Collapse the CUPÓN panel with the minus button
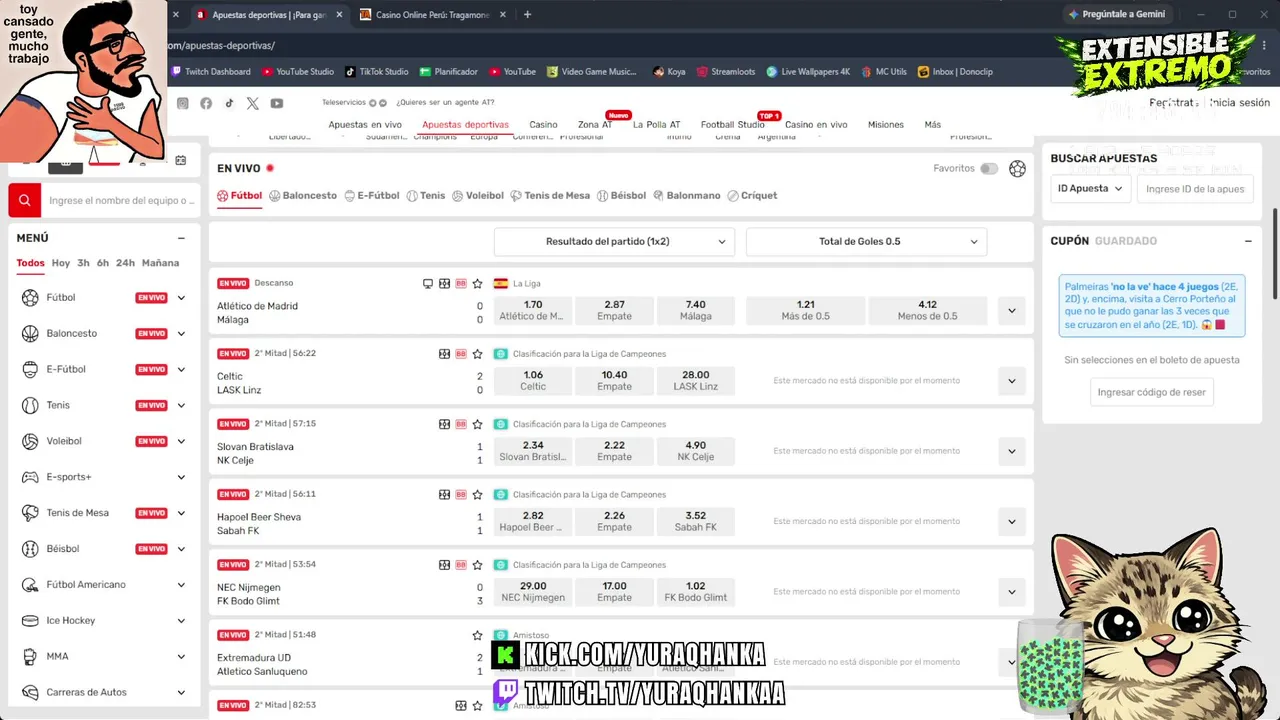1280x720 pixels. pyautogui.click(x=1248, y=241)
